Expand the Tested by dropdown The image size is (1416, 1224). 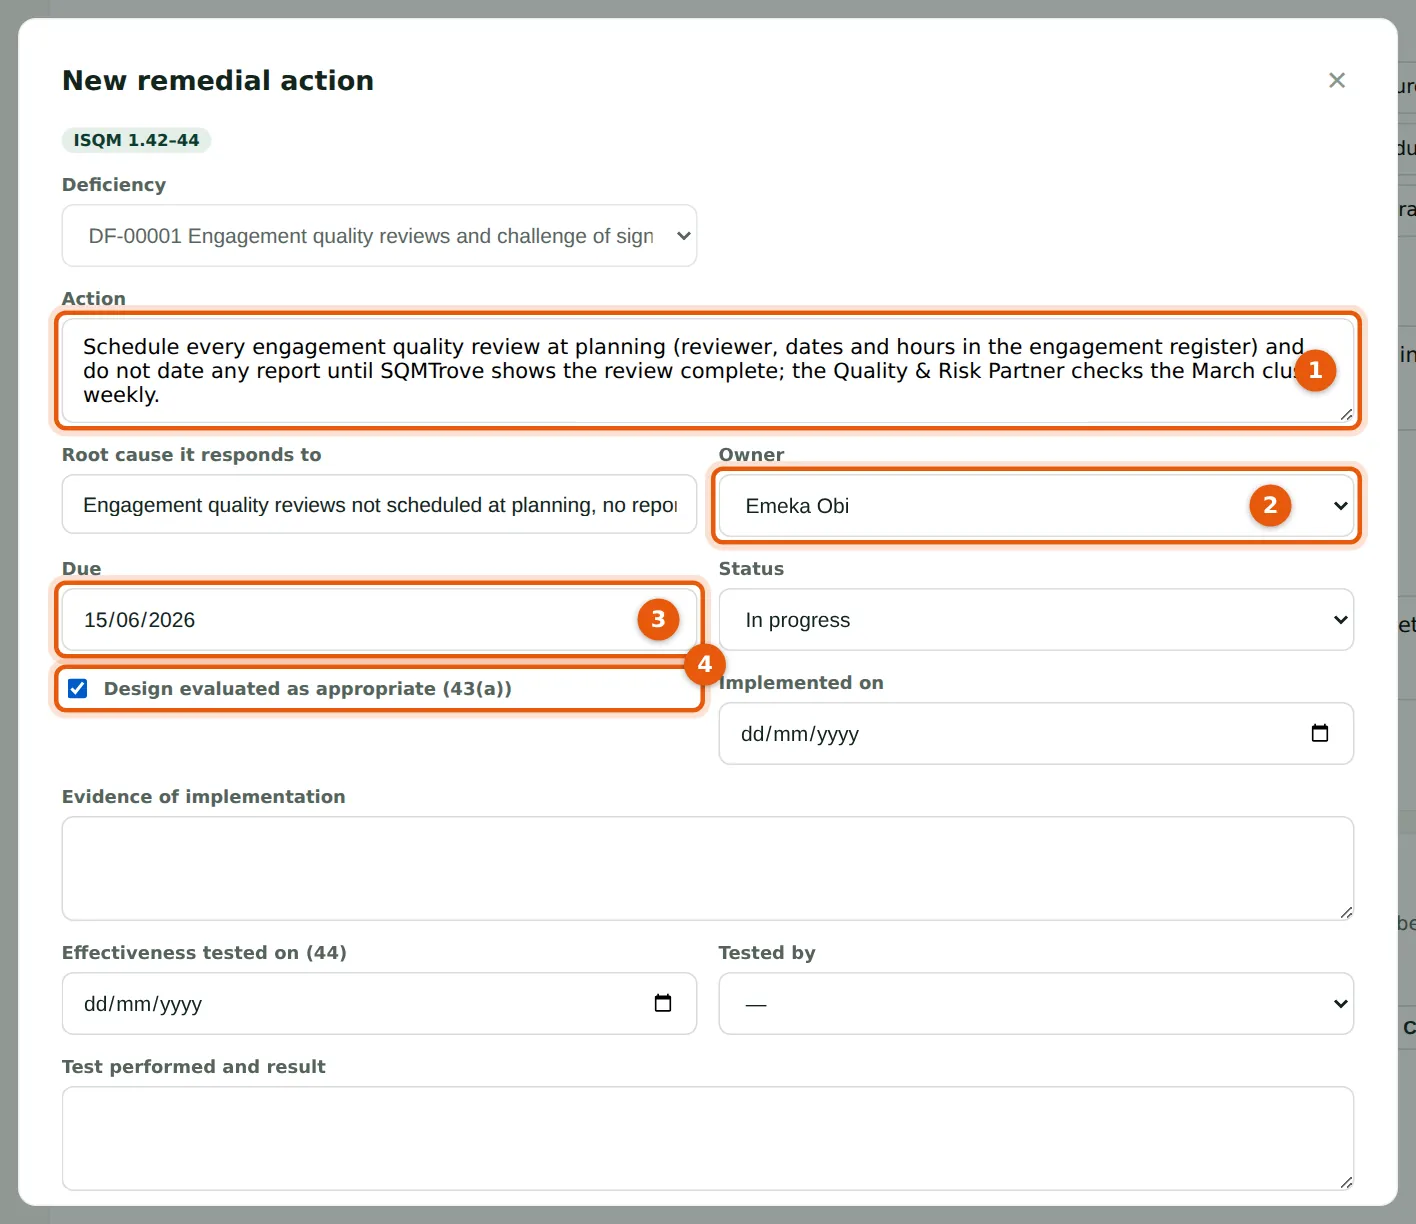point(1036,1004)
